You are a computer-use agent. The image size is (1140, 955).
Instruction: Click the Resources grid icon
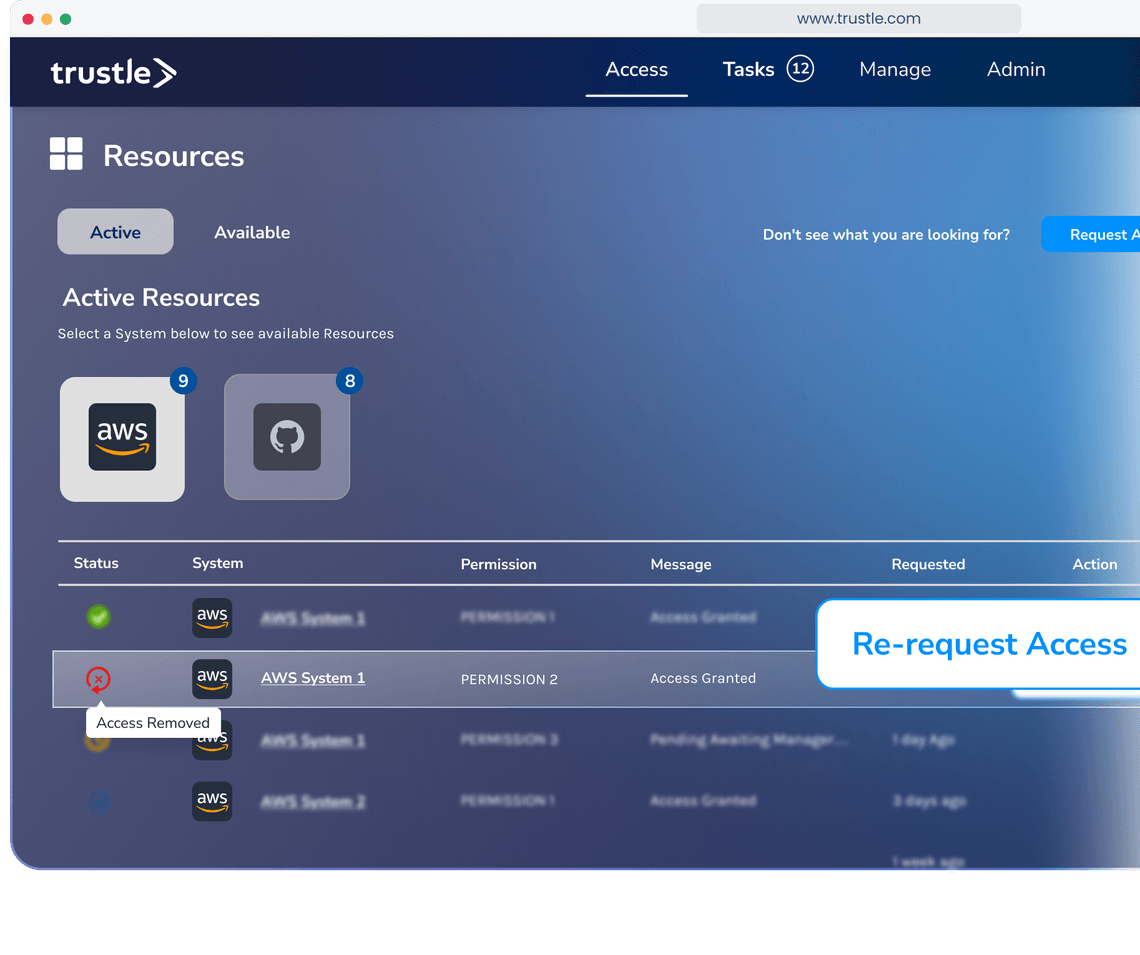click(x=66, y=153)
